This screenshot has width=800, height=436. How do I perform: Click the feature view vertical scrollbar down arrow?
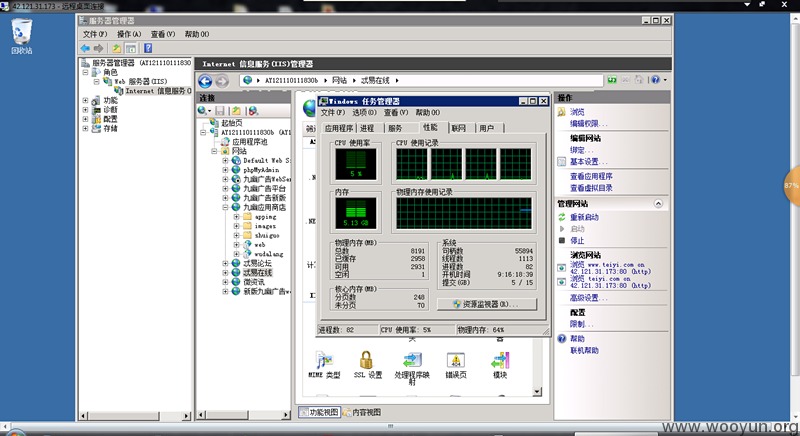537,391
